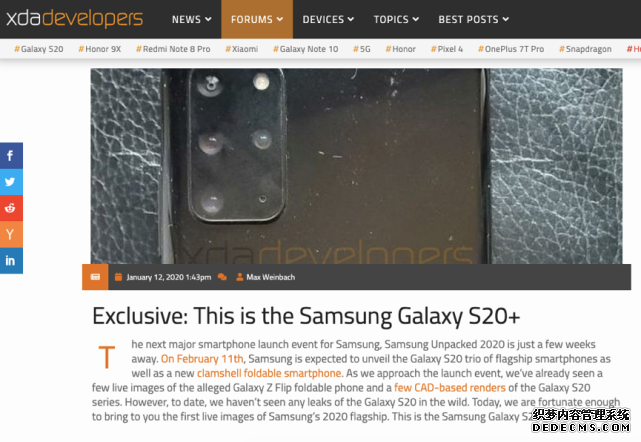
Task: Open 'few CAD-based renders' link
Action: coord(450,388)
